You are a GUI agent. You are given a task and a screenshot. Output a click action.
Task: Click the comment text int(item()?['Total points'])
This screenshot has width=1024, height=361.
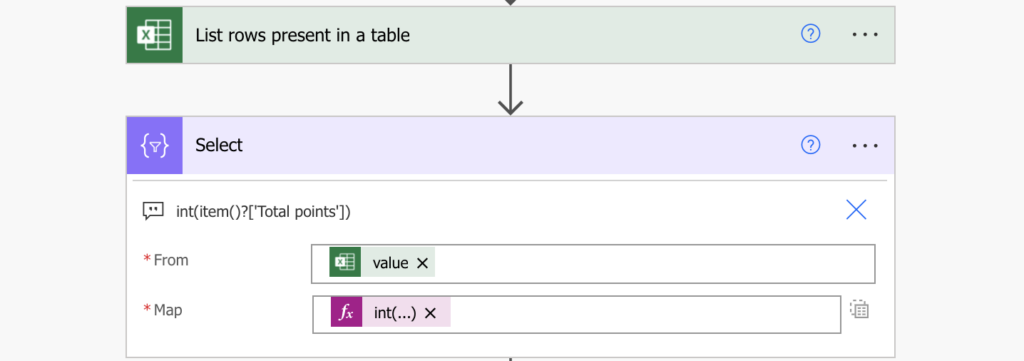click(263, 212)
